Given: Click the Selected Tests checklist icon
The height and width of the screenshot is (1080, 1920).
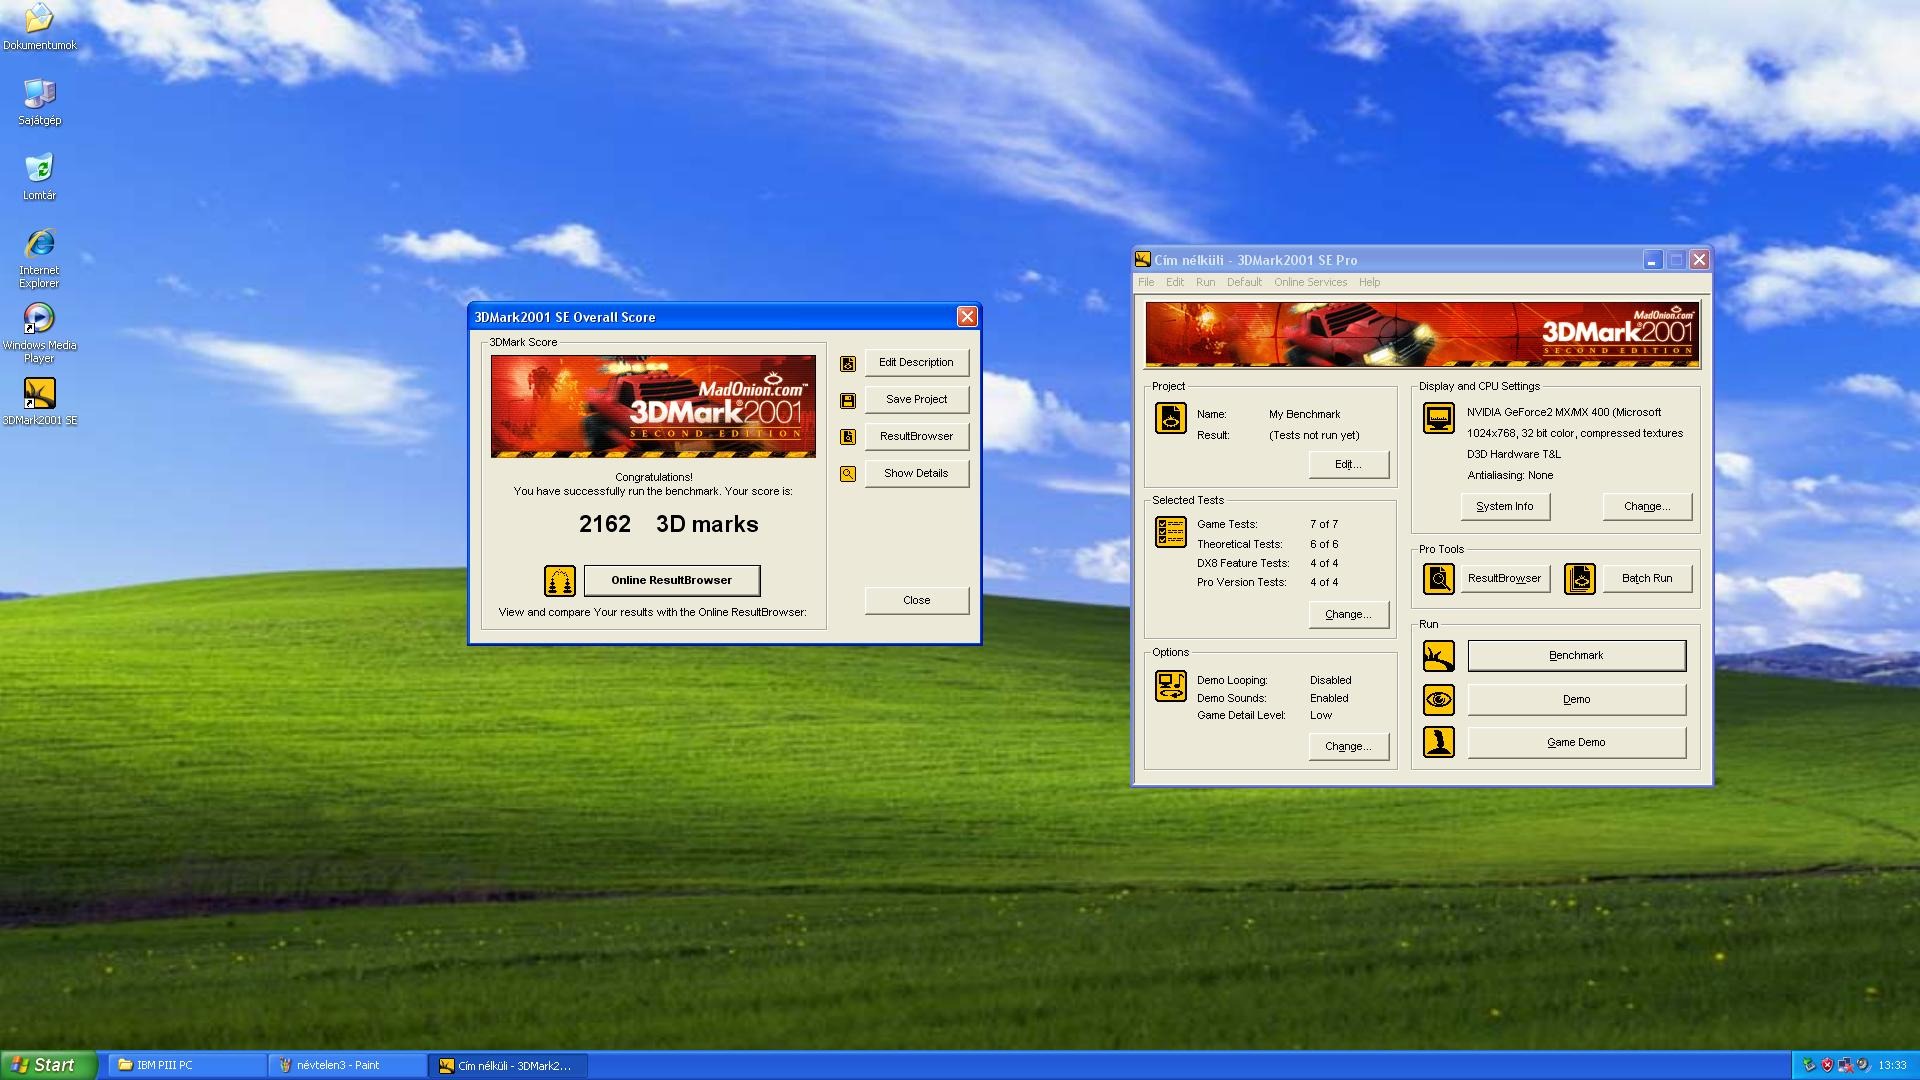Looking at the screenshot, I should [x=1170, y=532].
